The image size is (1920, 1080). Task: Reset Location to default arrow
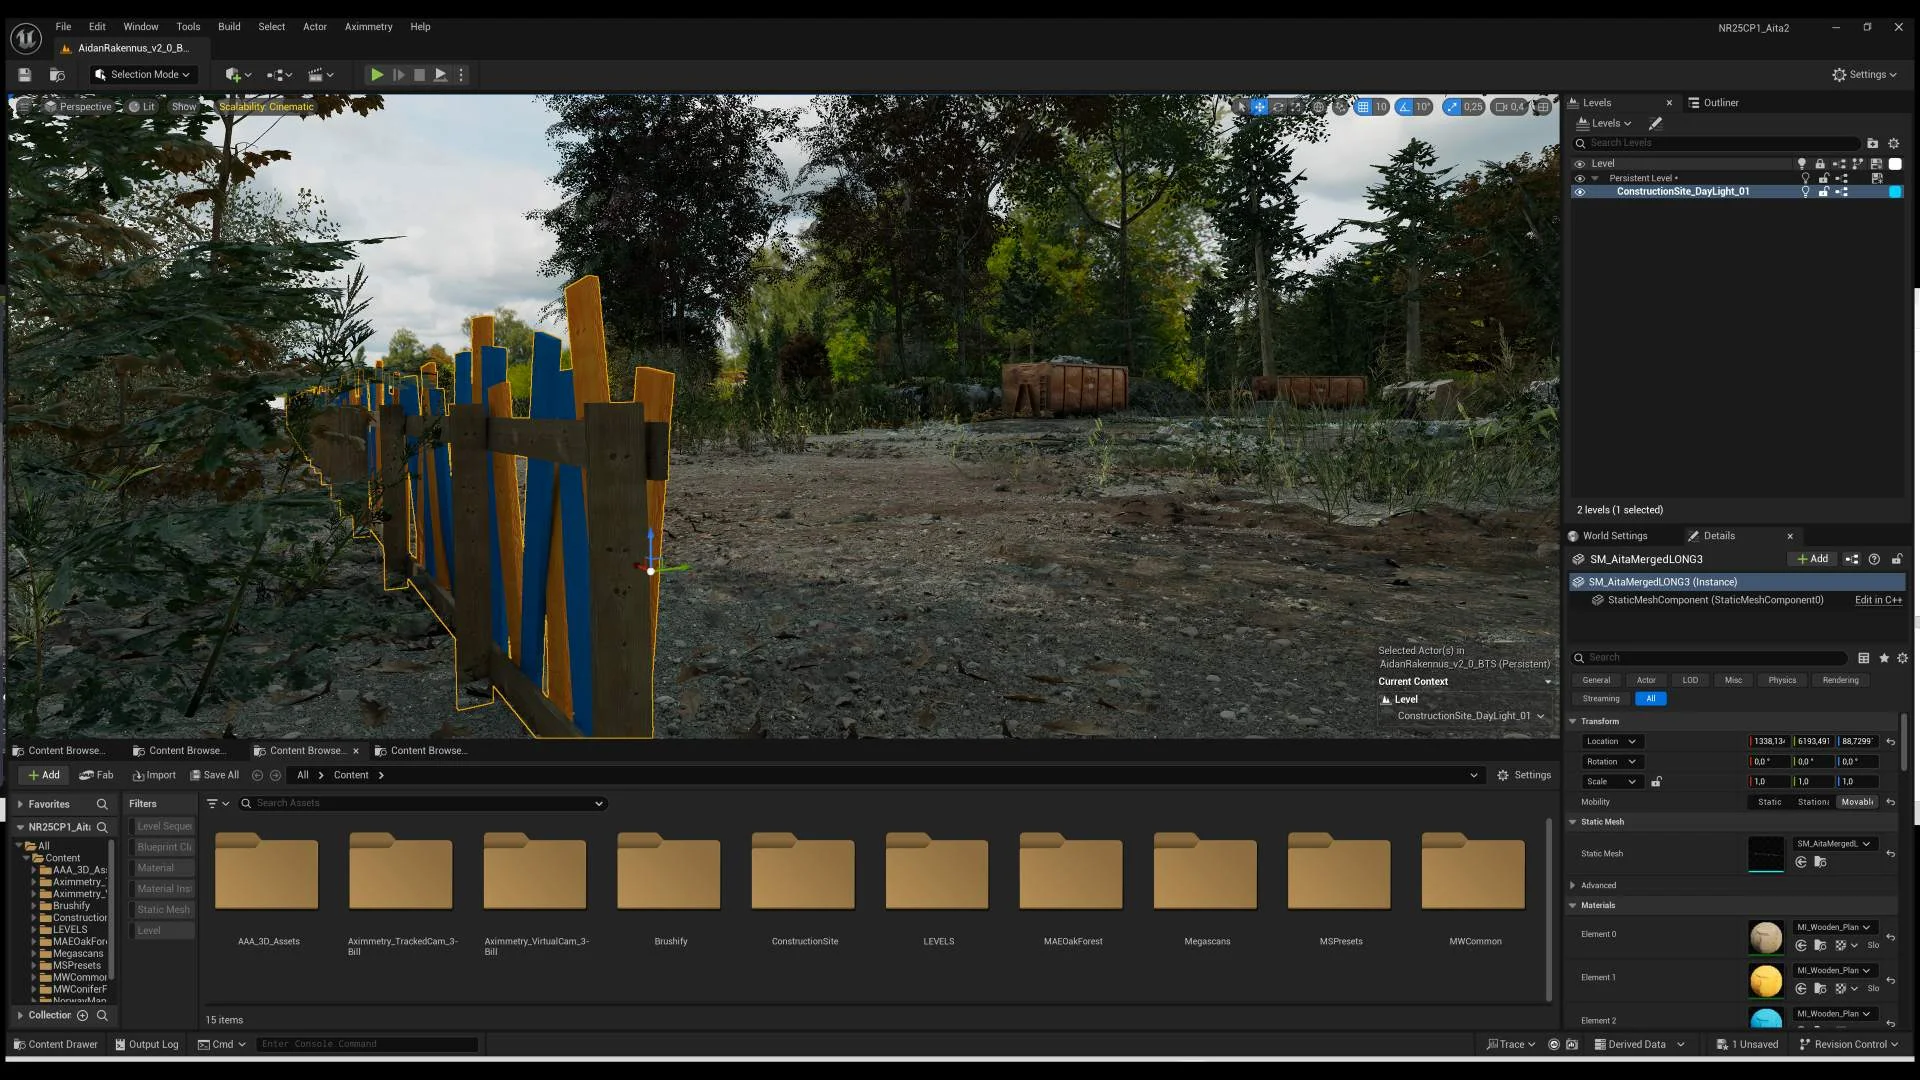click(x=1890, y=742)
